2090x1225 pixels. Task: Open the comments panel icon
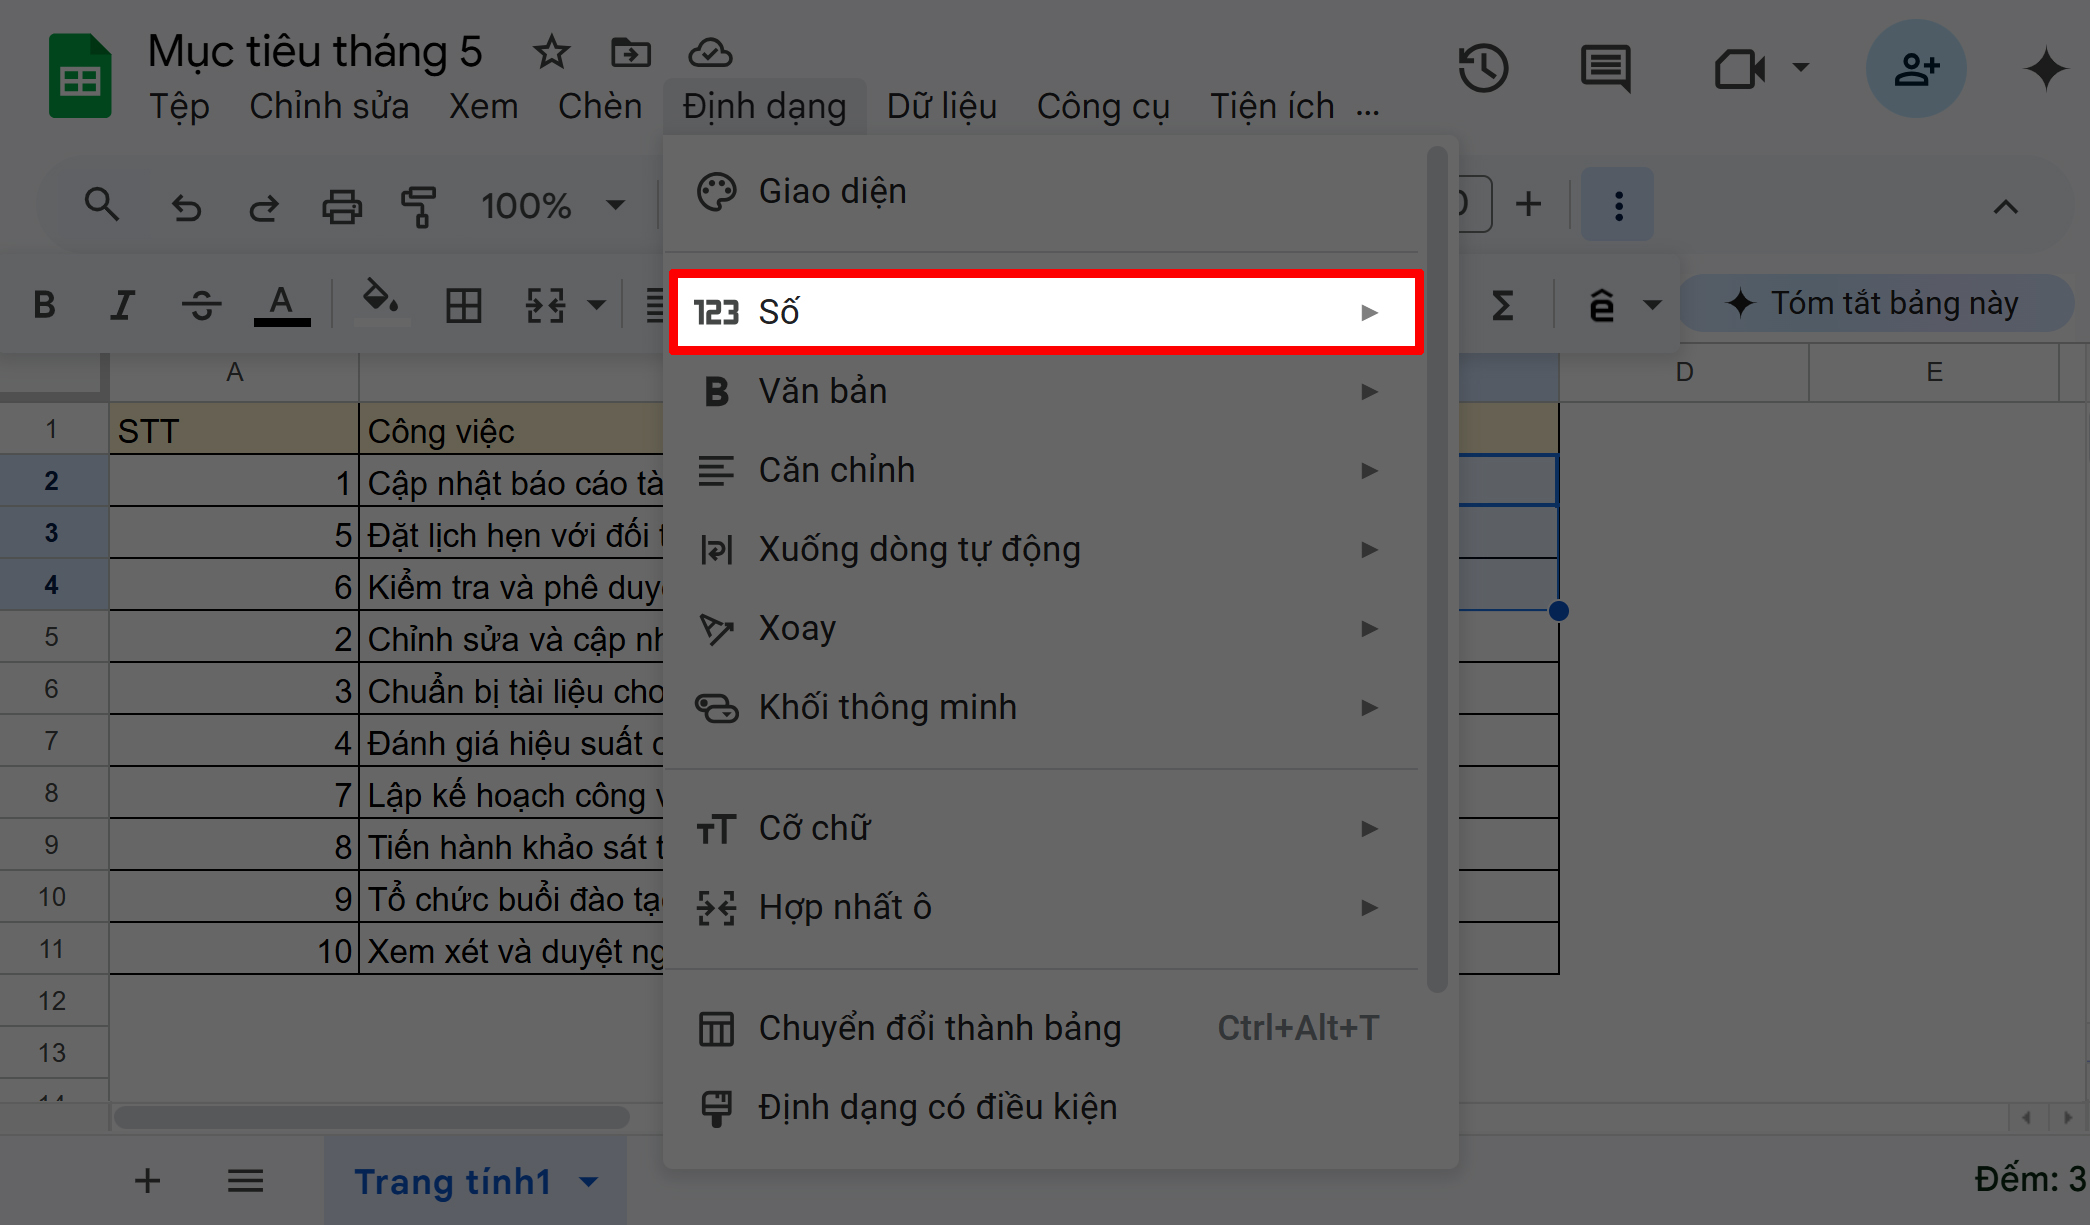pyautogui.click(x=1605, y=68)
